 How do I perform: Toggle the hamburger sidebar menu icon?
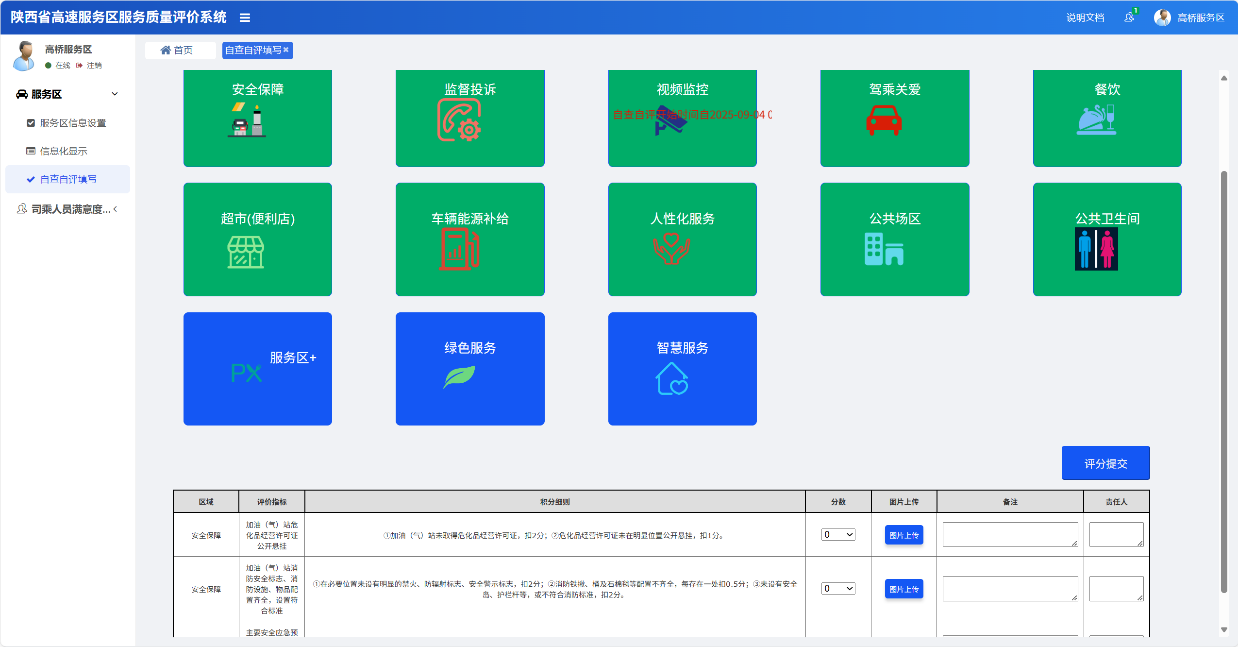245,17
